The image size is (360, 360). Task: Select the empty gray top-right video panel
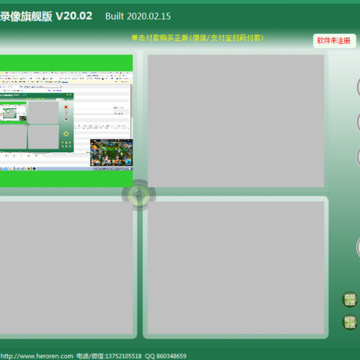point(236,121)
